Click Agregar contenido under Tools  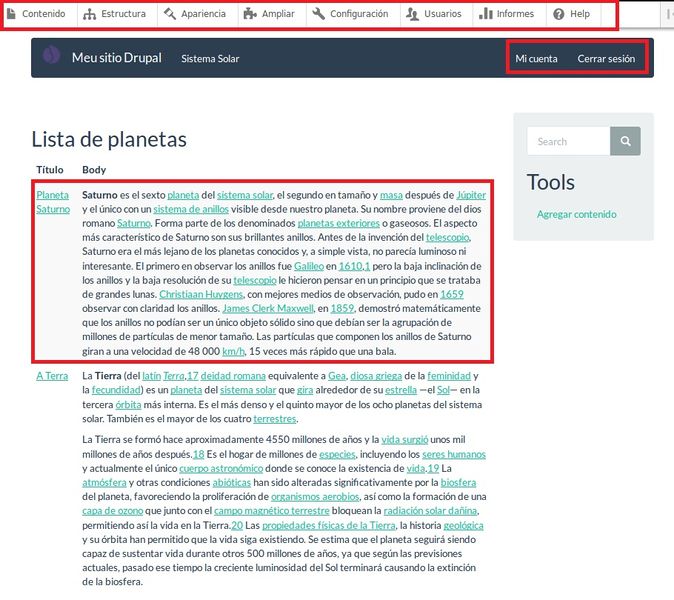576,214
